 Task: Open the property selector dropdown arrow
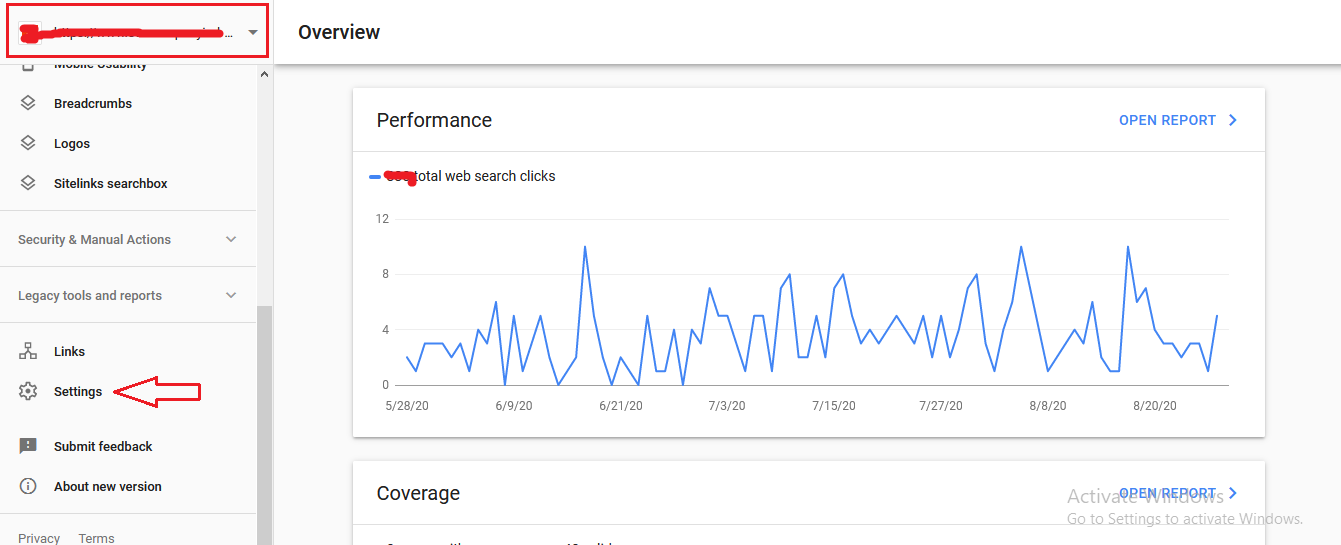tap(253, 32)
